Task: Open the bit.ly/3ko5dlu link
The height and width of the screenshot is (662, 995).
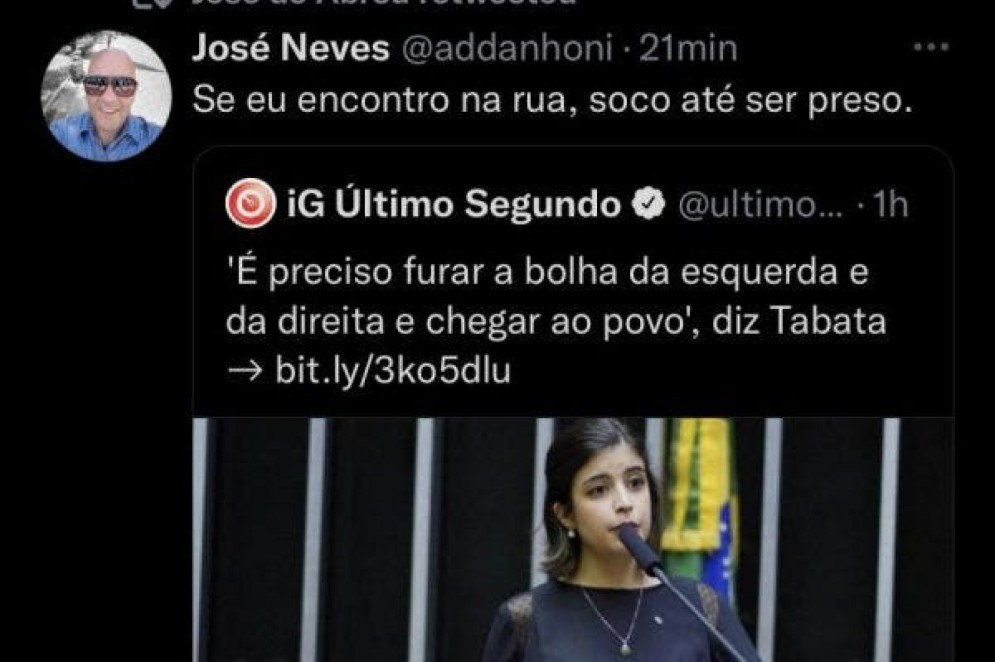Action: pyautogui.click(x=393, y=371)
